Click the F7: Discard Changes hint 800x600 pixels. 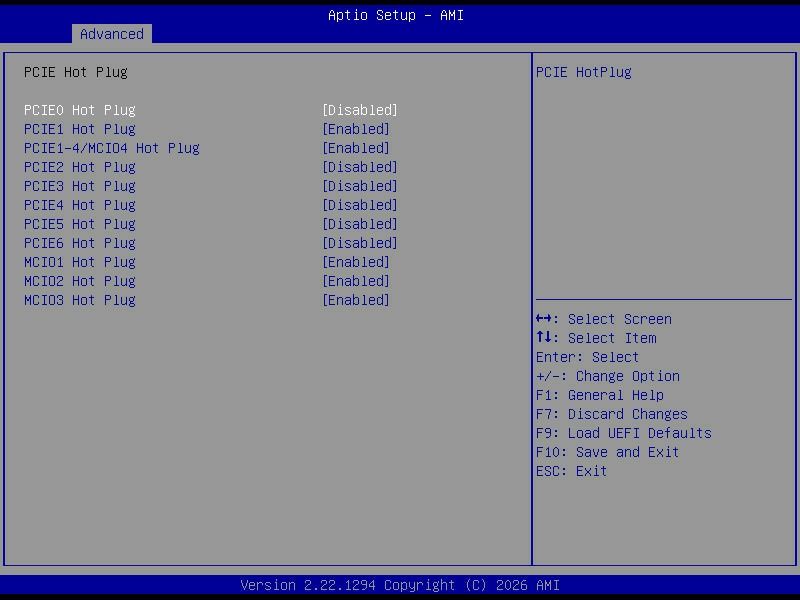pos(612,414)
